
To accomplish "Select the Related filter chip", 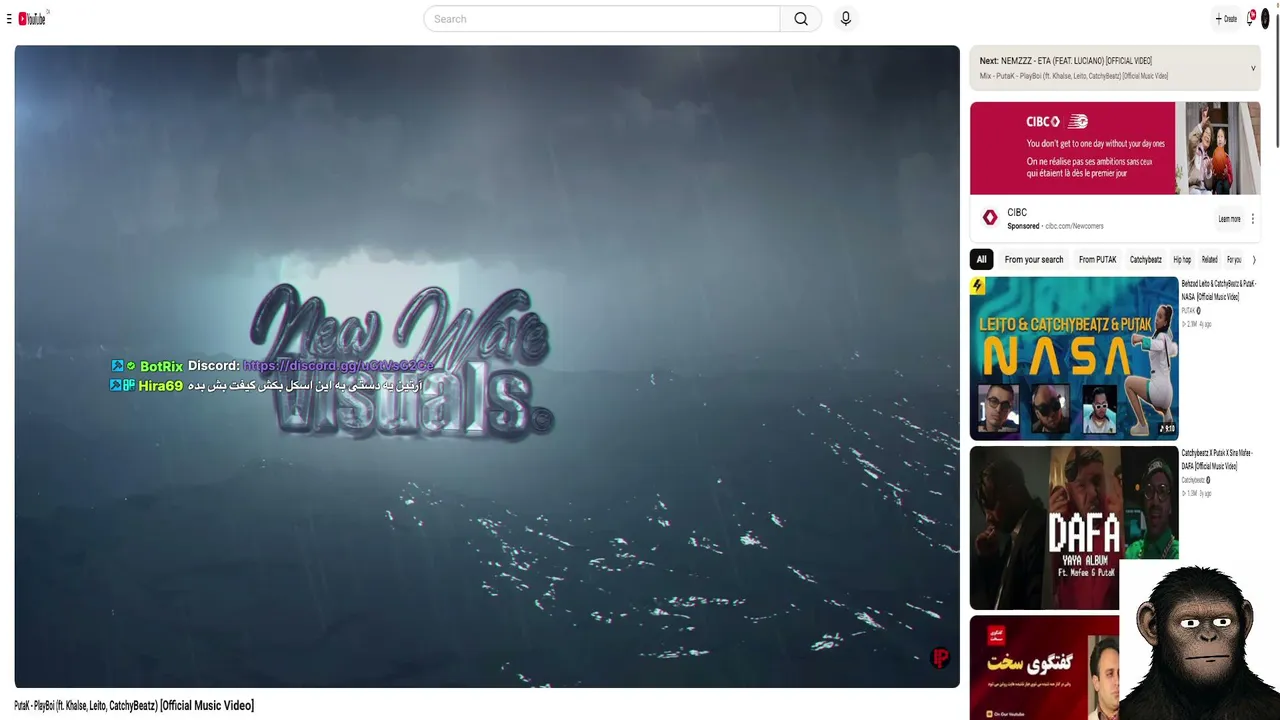I will [x=1210, y=260].
